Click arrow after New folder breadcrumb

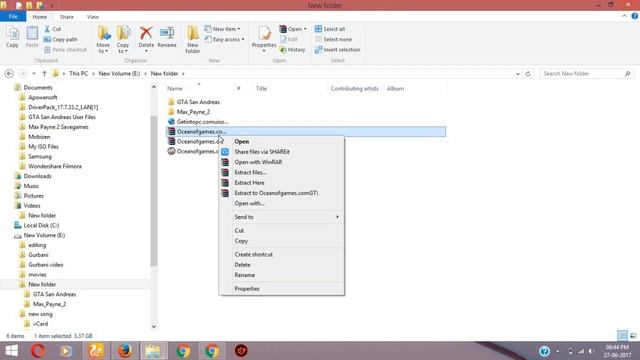(183, 74)
